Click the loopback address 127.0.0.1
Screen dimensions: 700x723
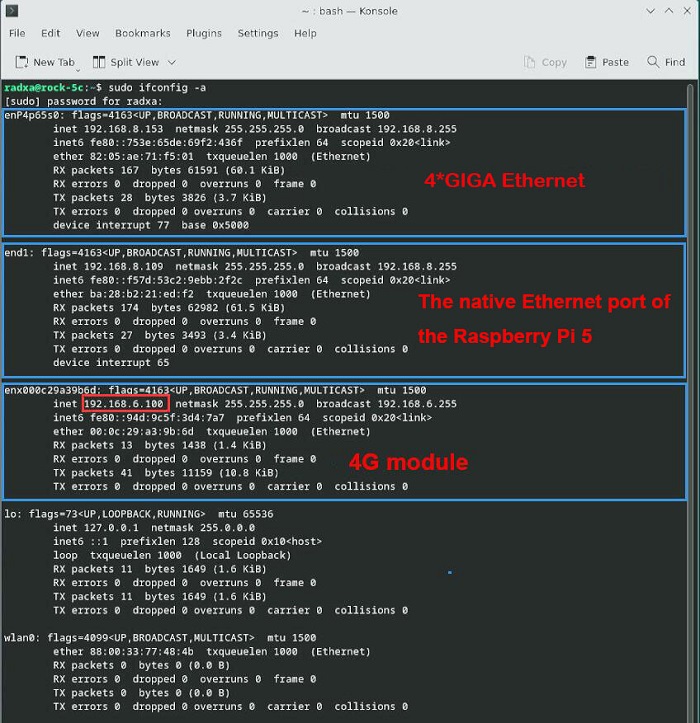(111, 527)
